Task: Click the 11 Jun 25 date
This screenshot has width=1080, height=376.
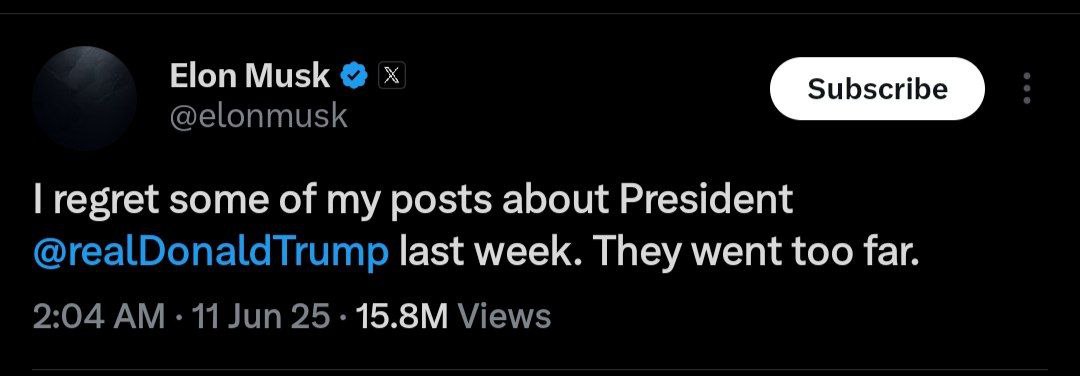Action: 261,317
